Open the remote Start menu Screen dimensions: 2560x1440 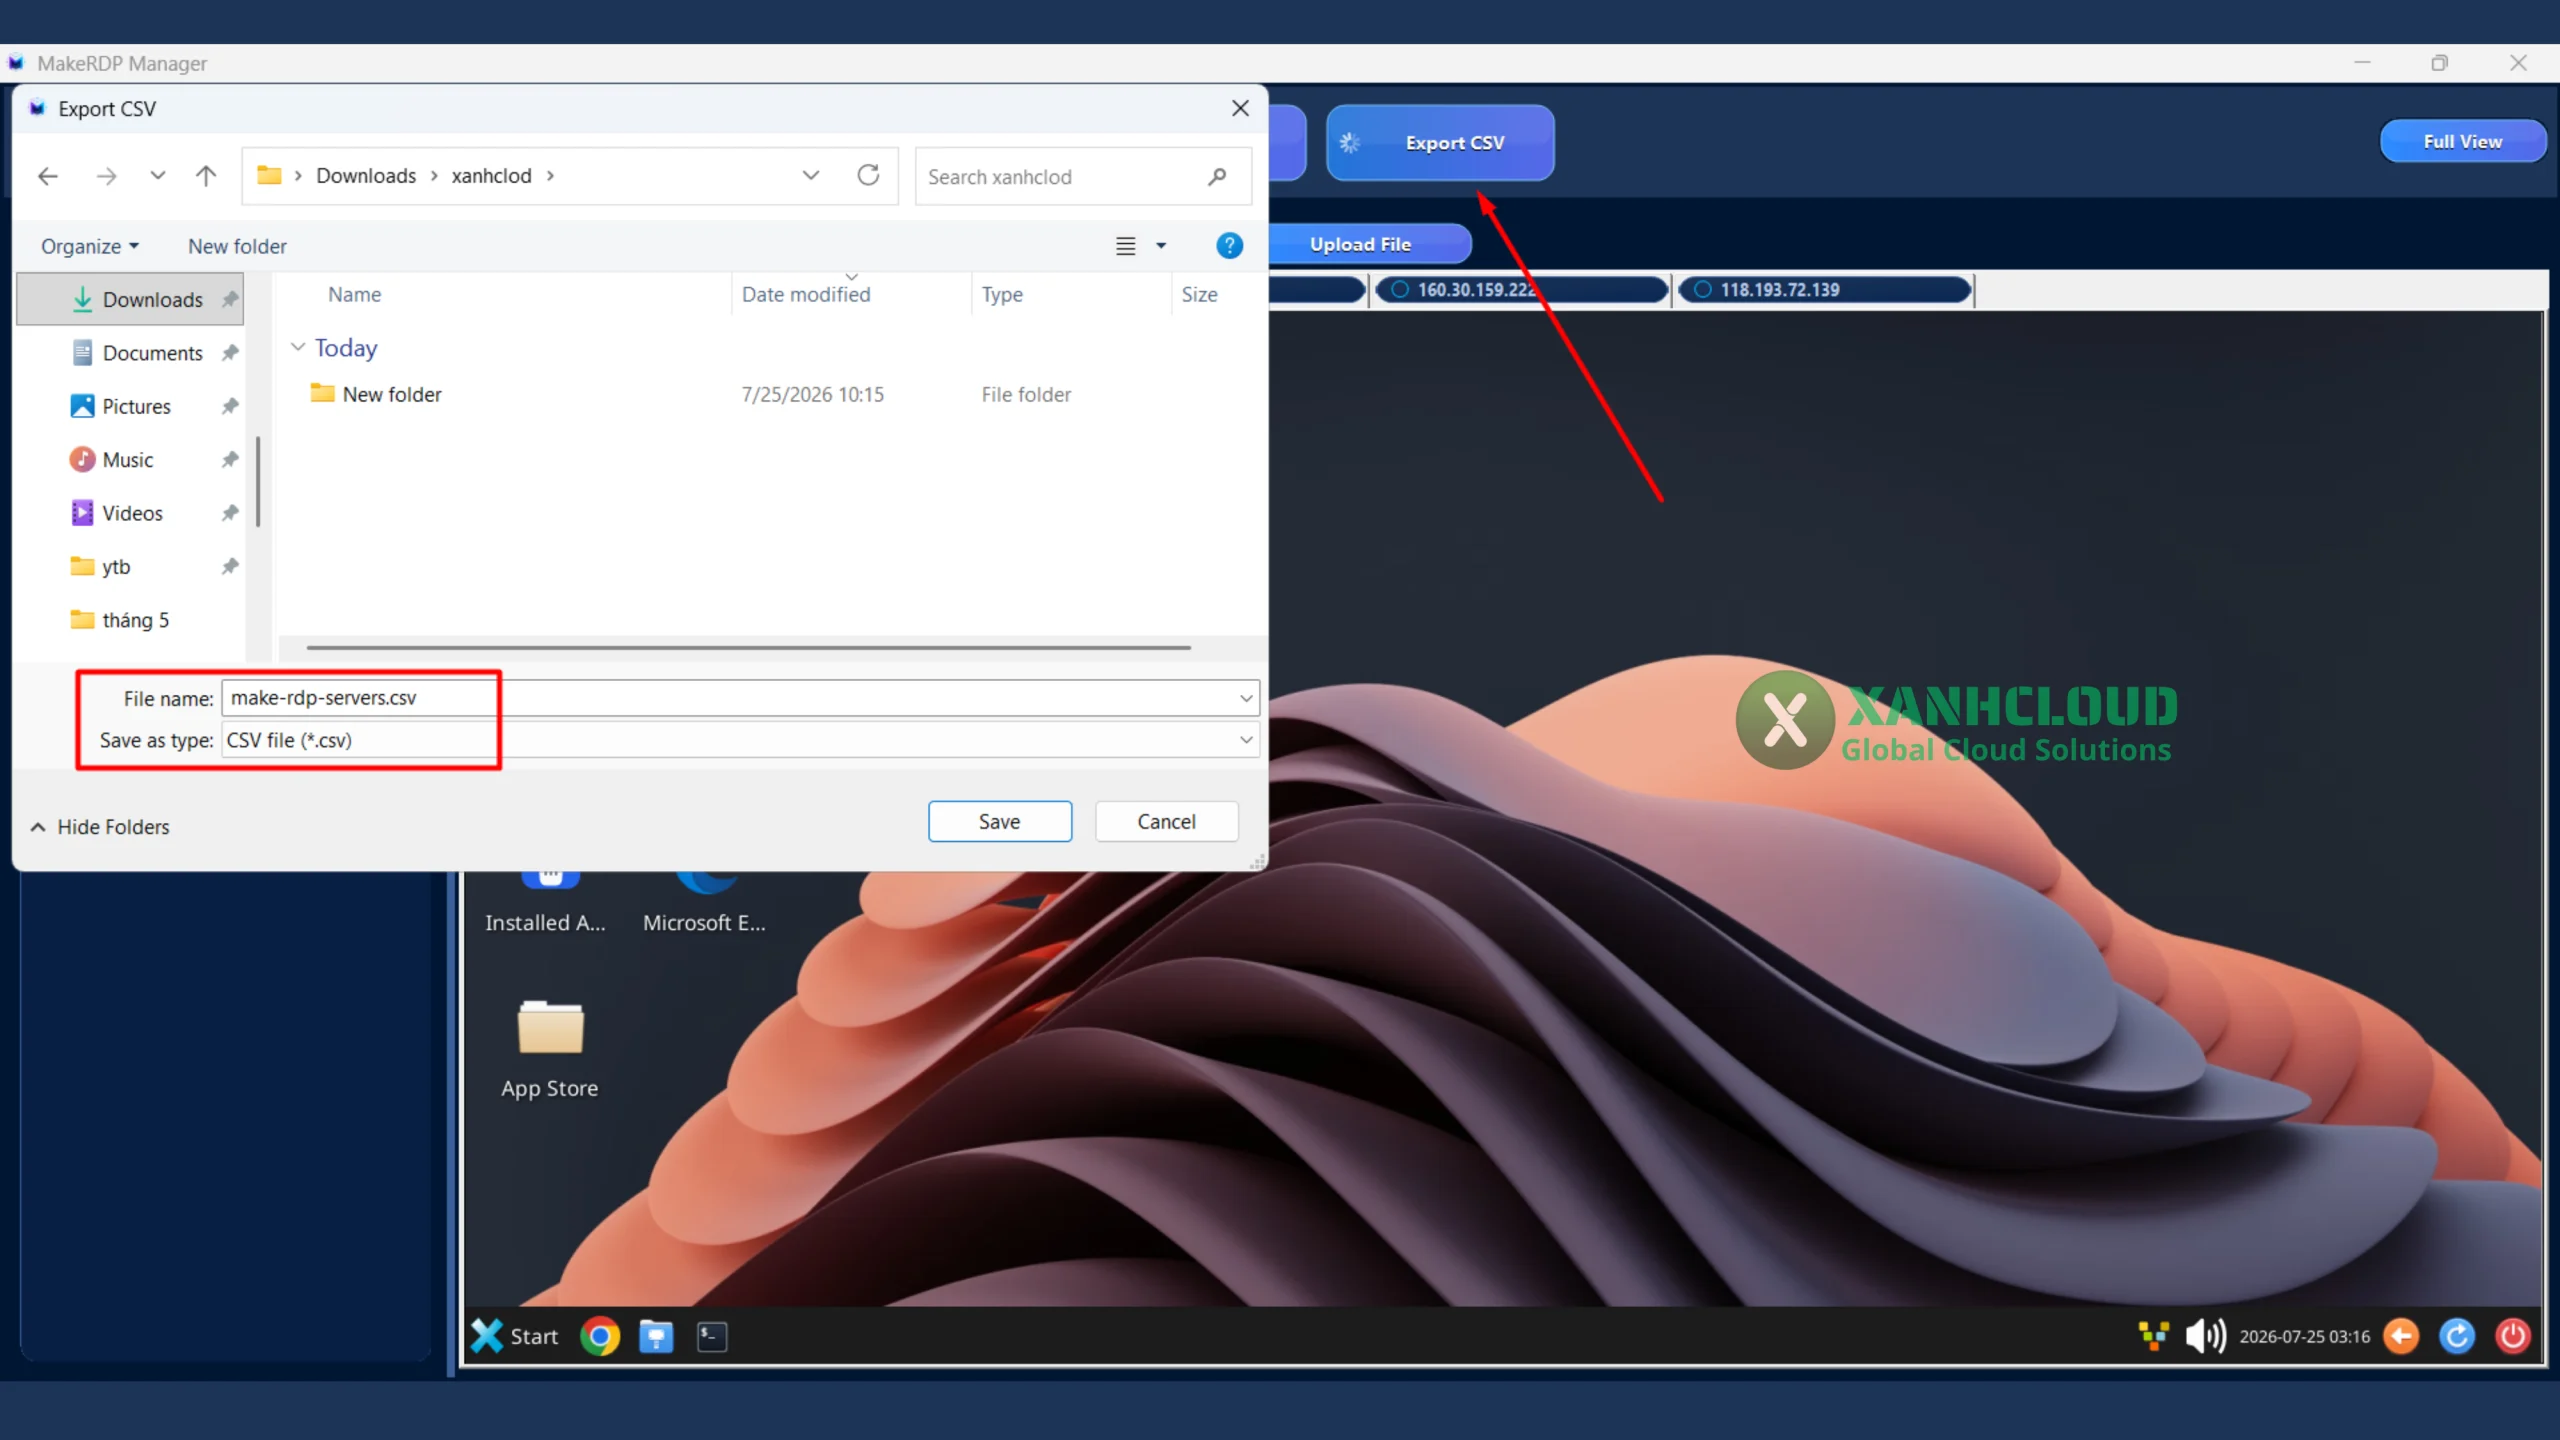click(515, 1336)
